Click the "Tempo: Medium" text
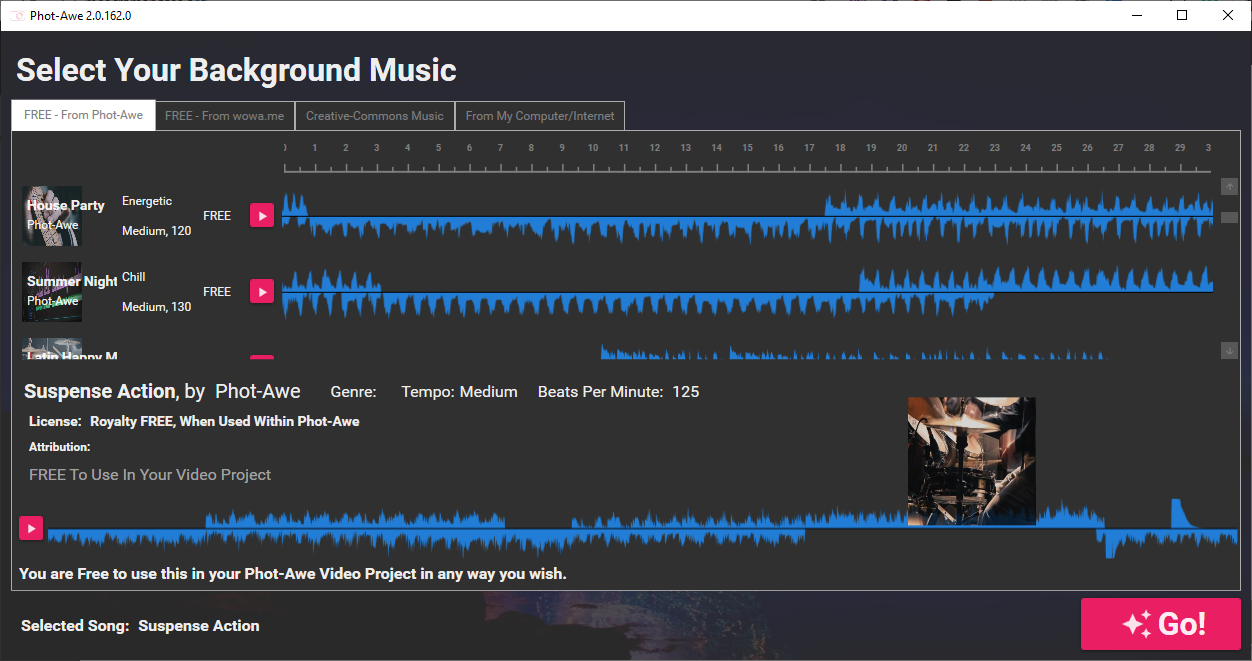1252x661 pixels. 459,392
